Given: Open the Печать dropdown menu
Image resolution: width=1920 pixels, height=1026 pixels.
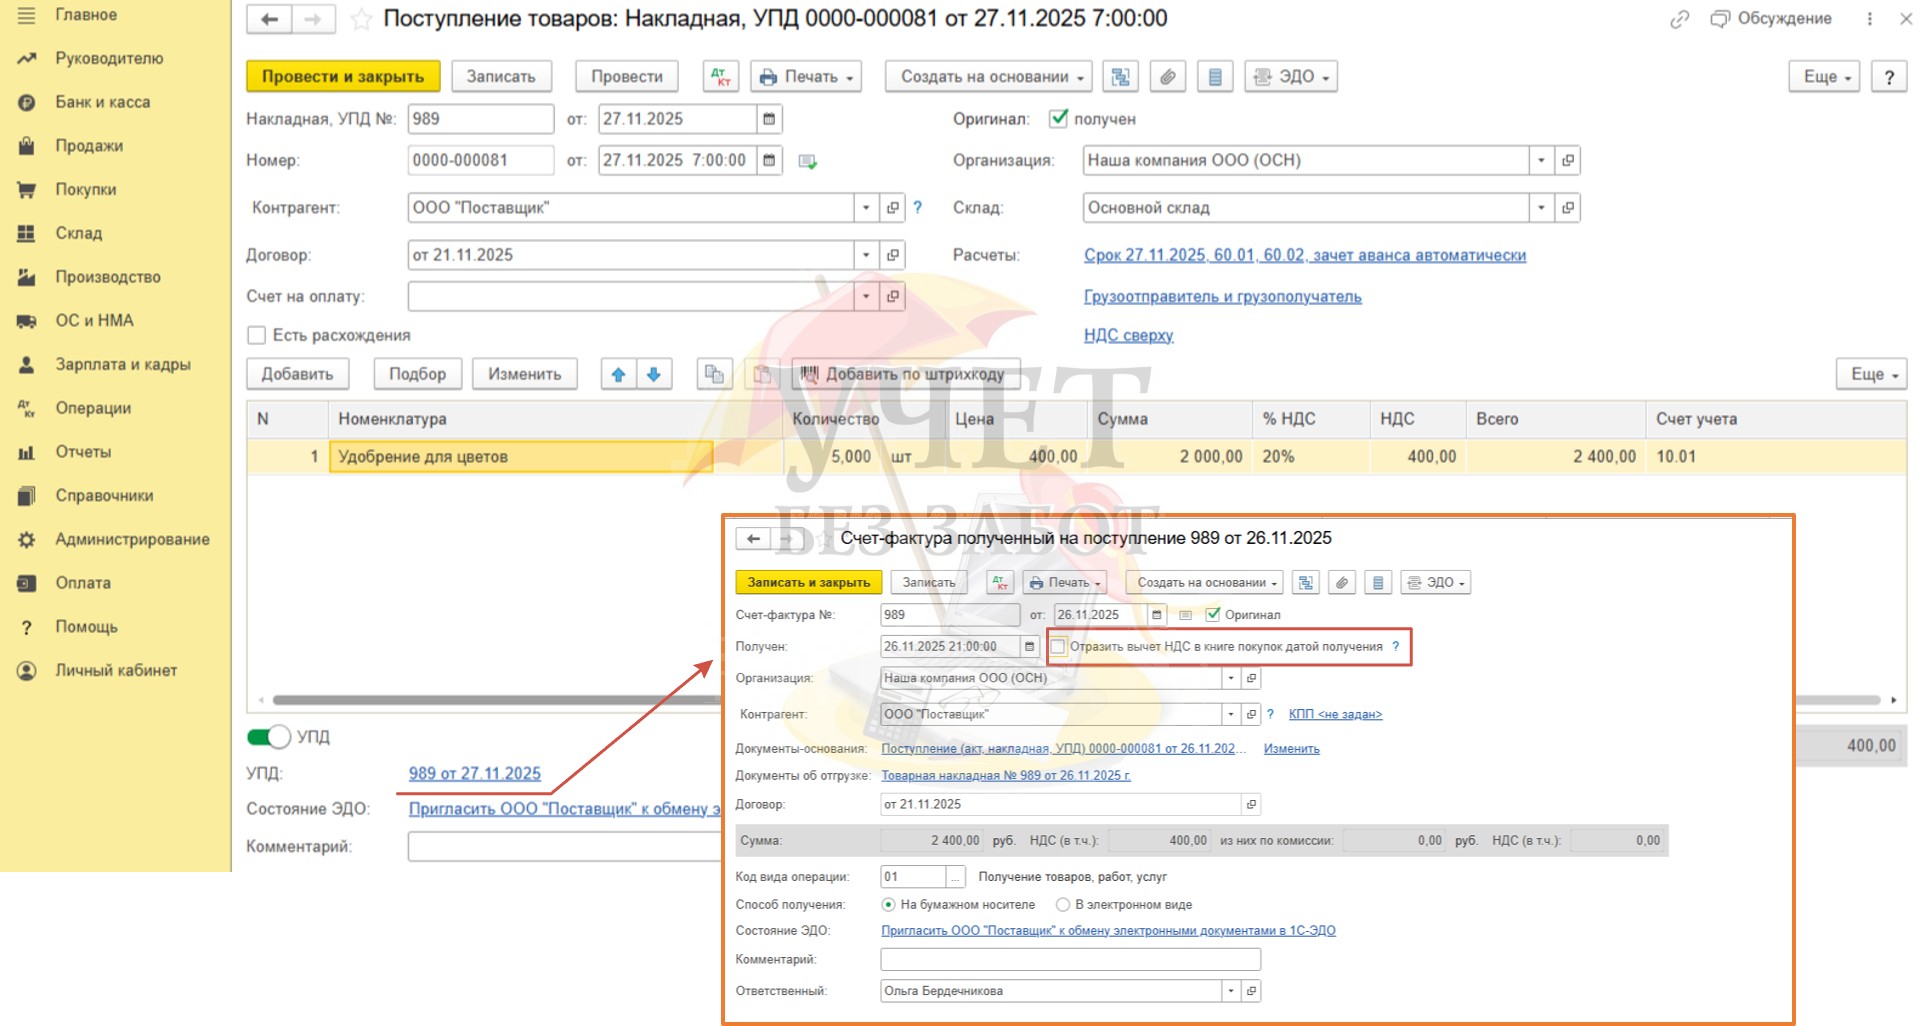Looking at the screenshot, I should (806, 77).
